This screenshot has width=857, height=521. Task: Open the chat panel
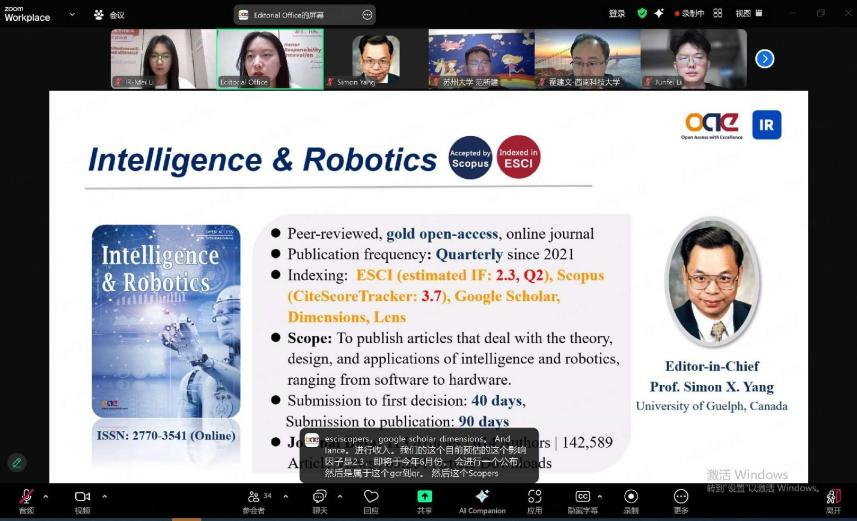[319, 497]
